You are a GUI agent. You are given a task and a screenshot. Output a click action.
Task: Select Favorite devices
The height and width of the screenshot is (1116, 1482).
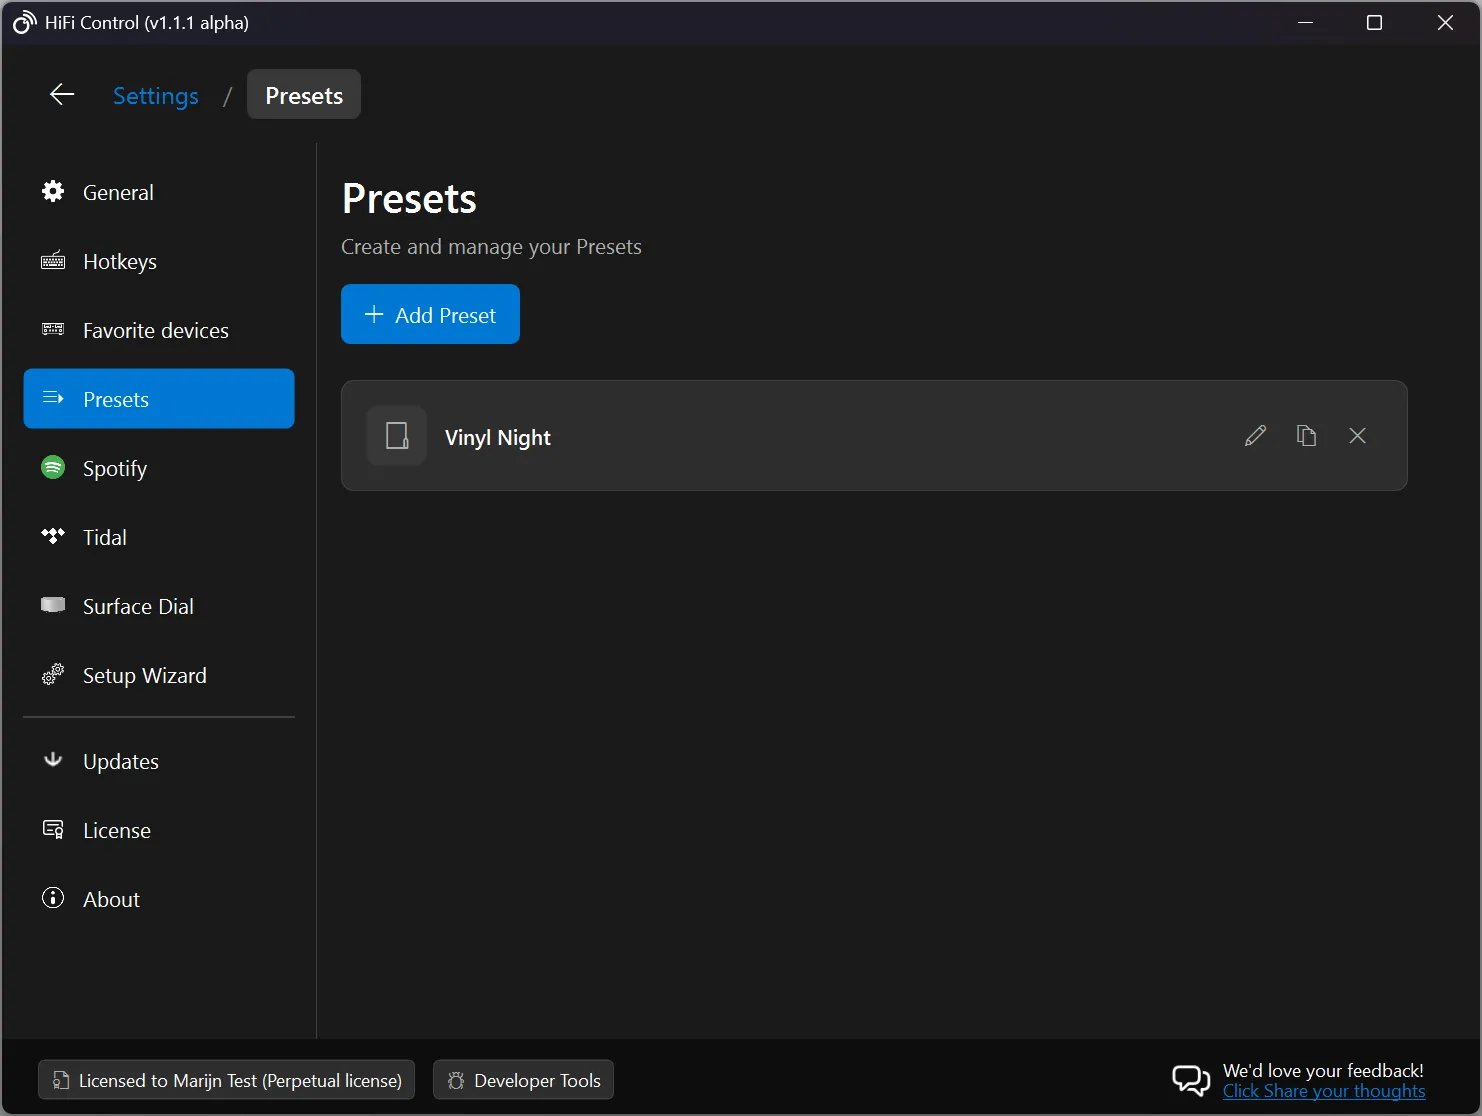pyautogui.click(x=155, y=330)
